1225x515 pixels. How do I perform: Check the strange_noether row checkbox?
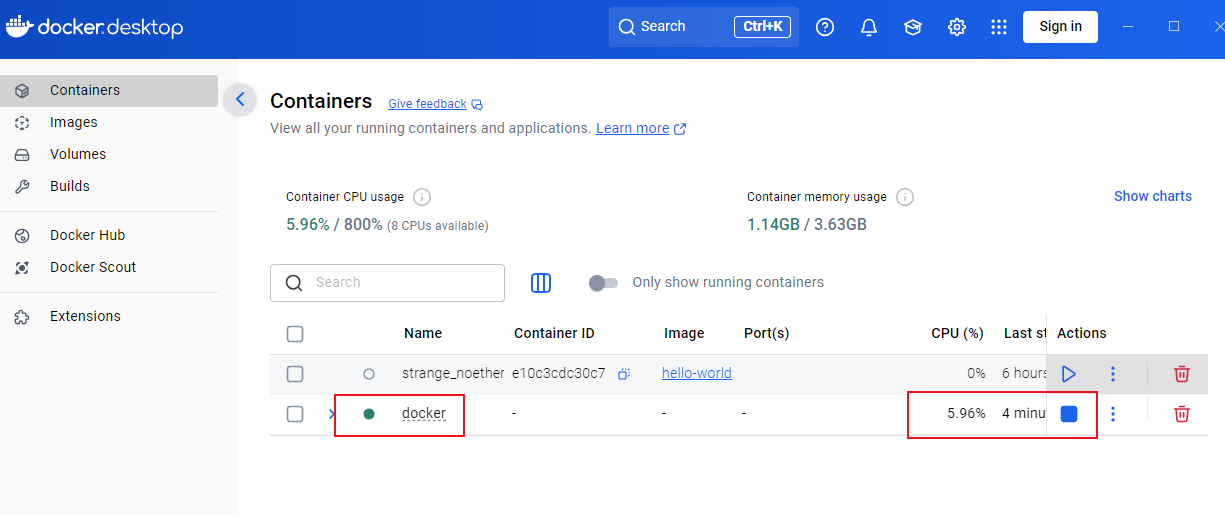point(295,374)
